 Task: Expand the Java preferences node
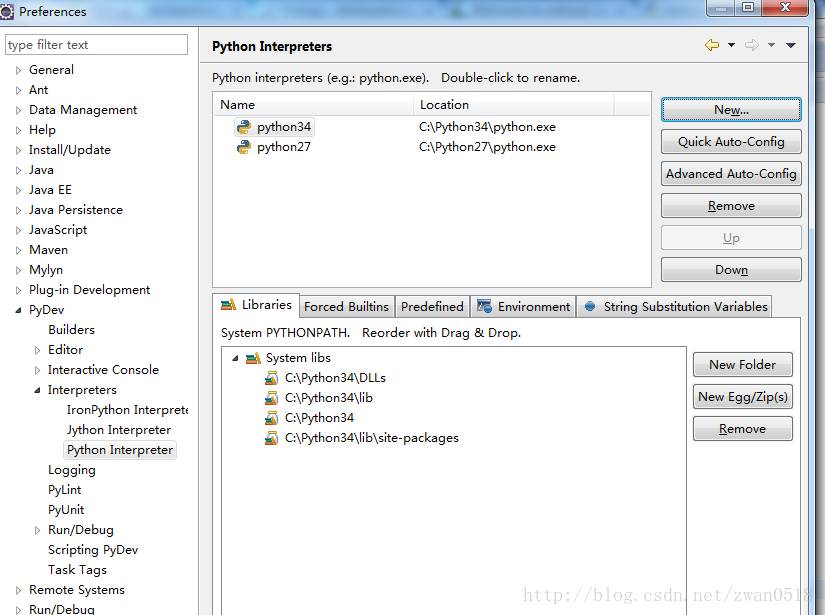(x=18, y=170)
